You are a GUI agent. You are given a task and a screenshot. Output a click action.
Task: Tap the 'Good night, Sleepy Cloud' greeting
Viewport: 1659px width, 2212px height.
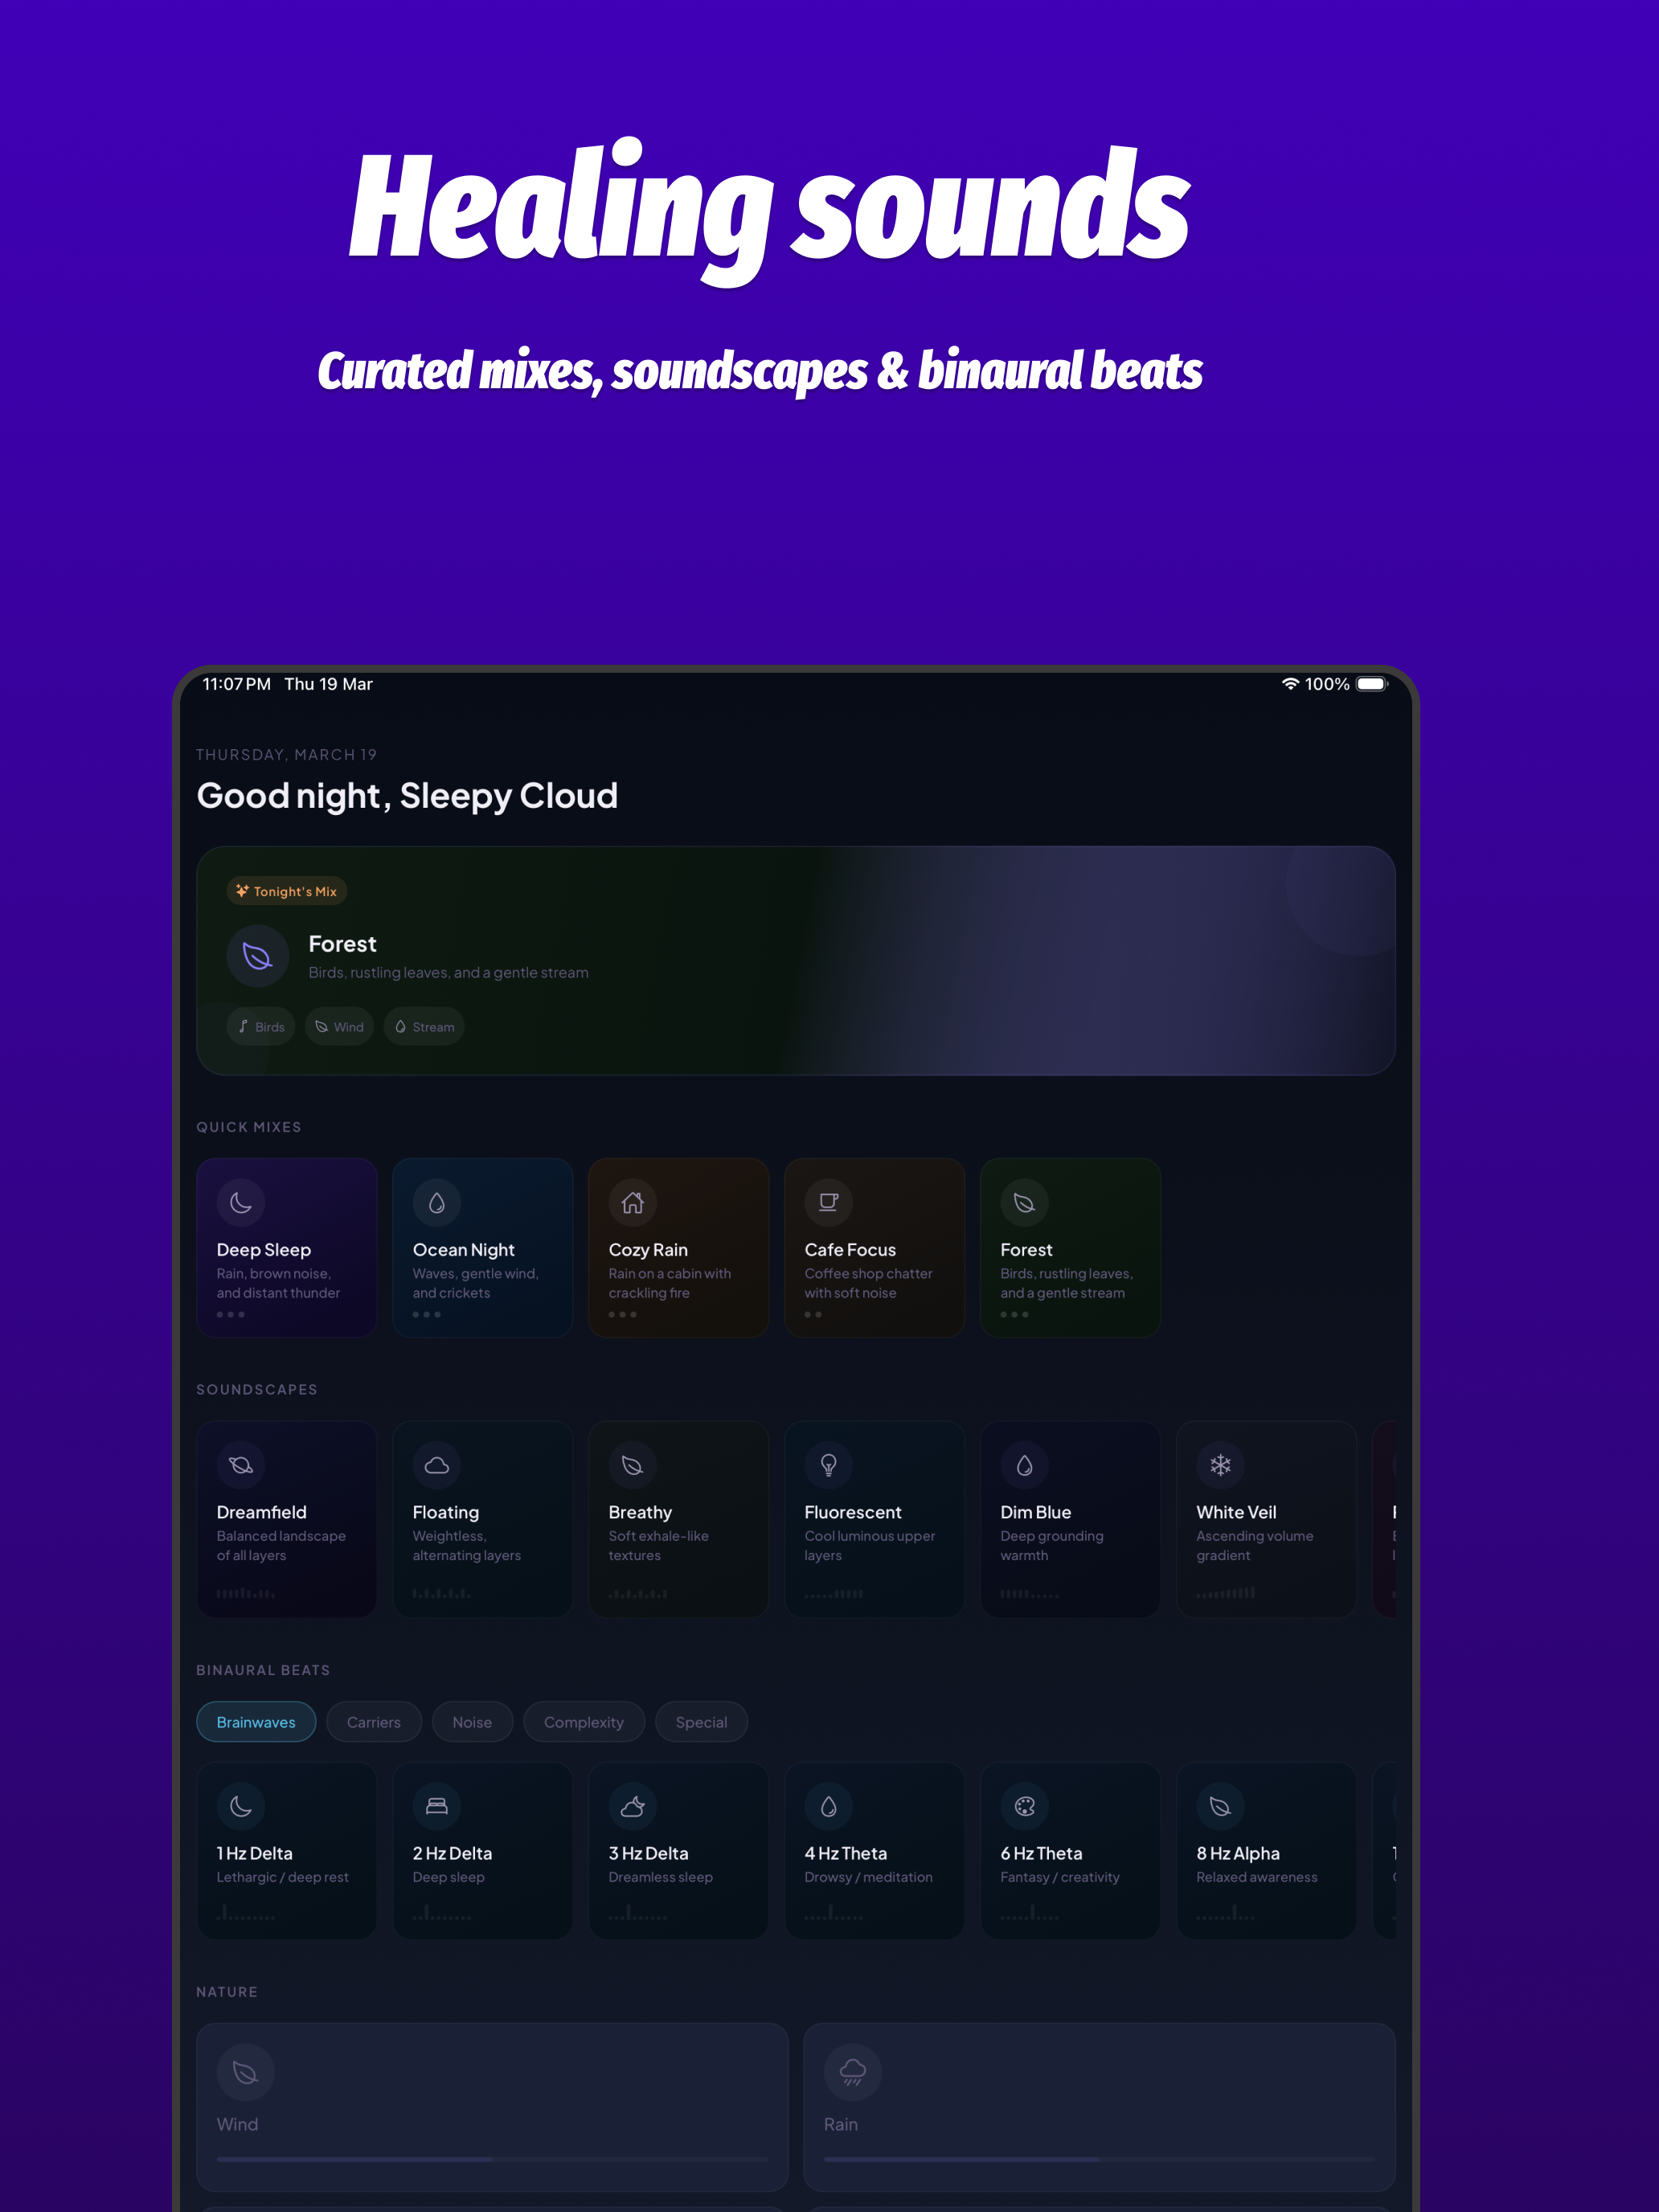(407, 796)
